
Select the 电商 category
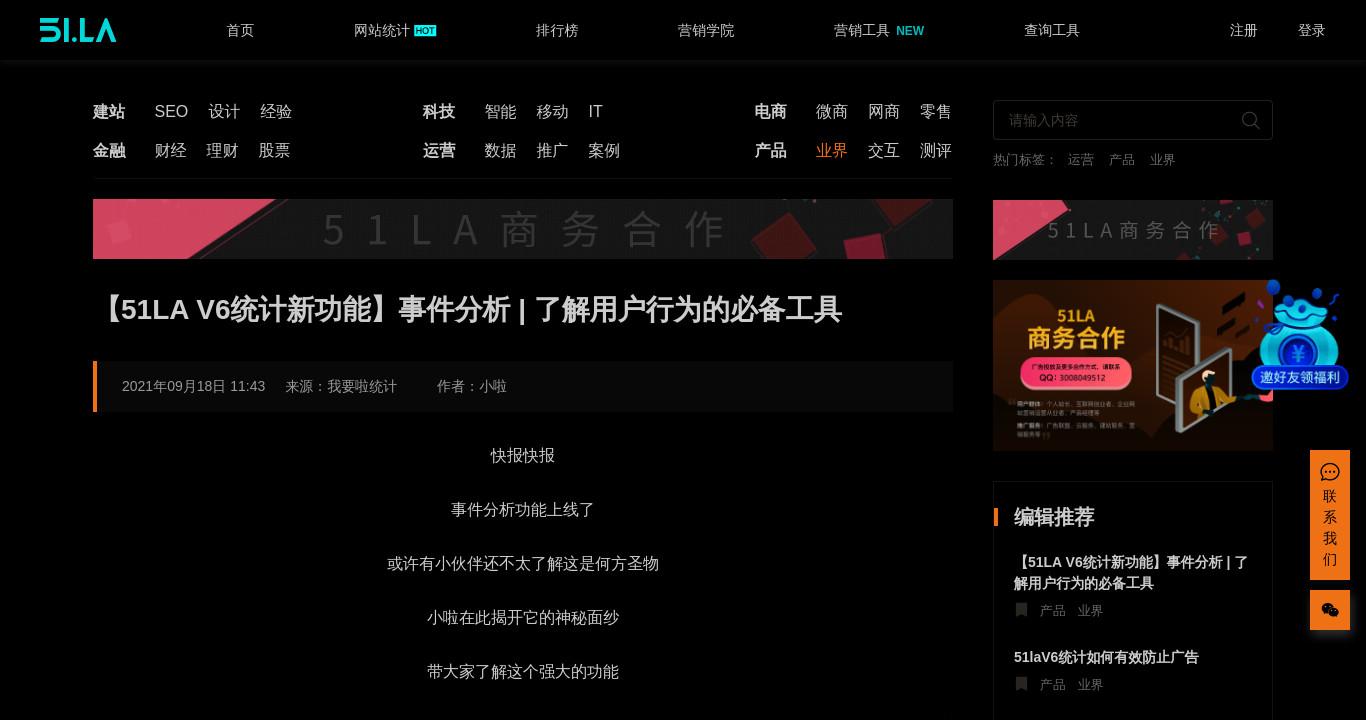click(x=770, y=112)
